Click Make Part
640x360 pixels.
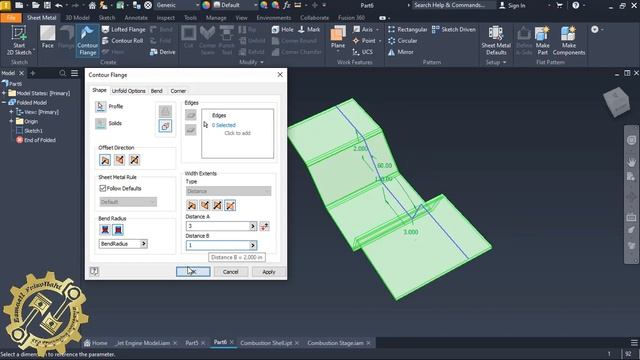(x=542, y=40)
